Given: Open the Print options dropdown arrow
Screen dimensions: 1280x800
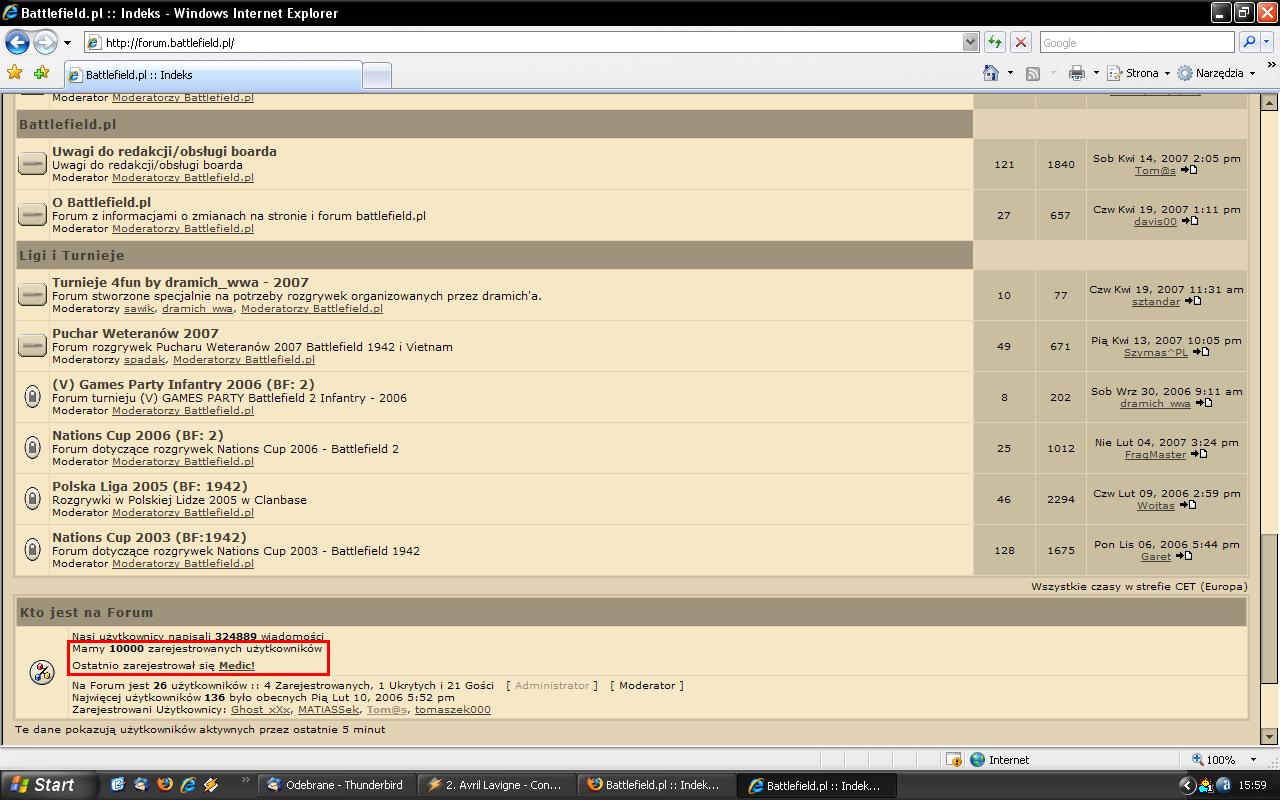Looking at the screenshot, I should coord(1096,73).
